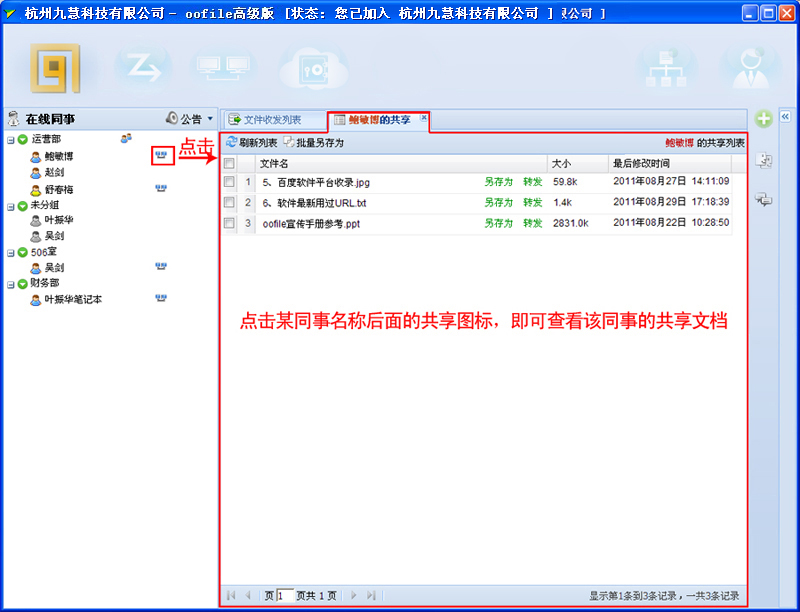Check the box for oofile宣传手册参考.ppt
Image resolution: width=800 pixels, height=612 pixels.
pyautogui.click(x=229, y=223)
